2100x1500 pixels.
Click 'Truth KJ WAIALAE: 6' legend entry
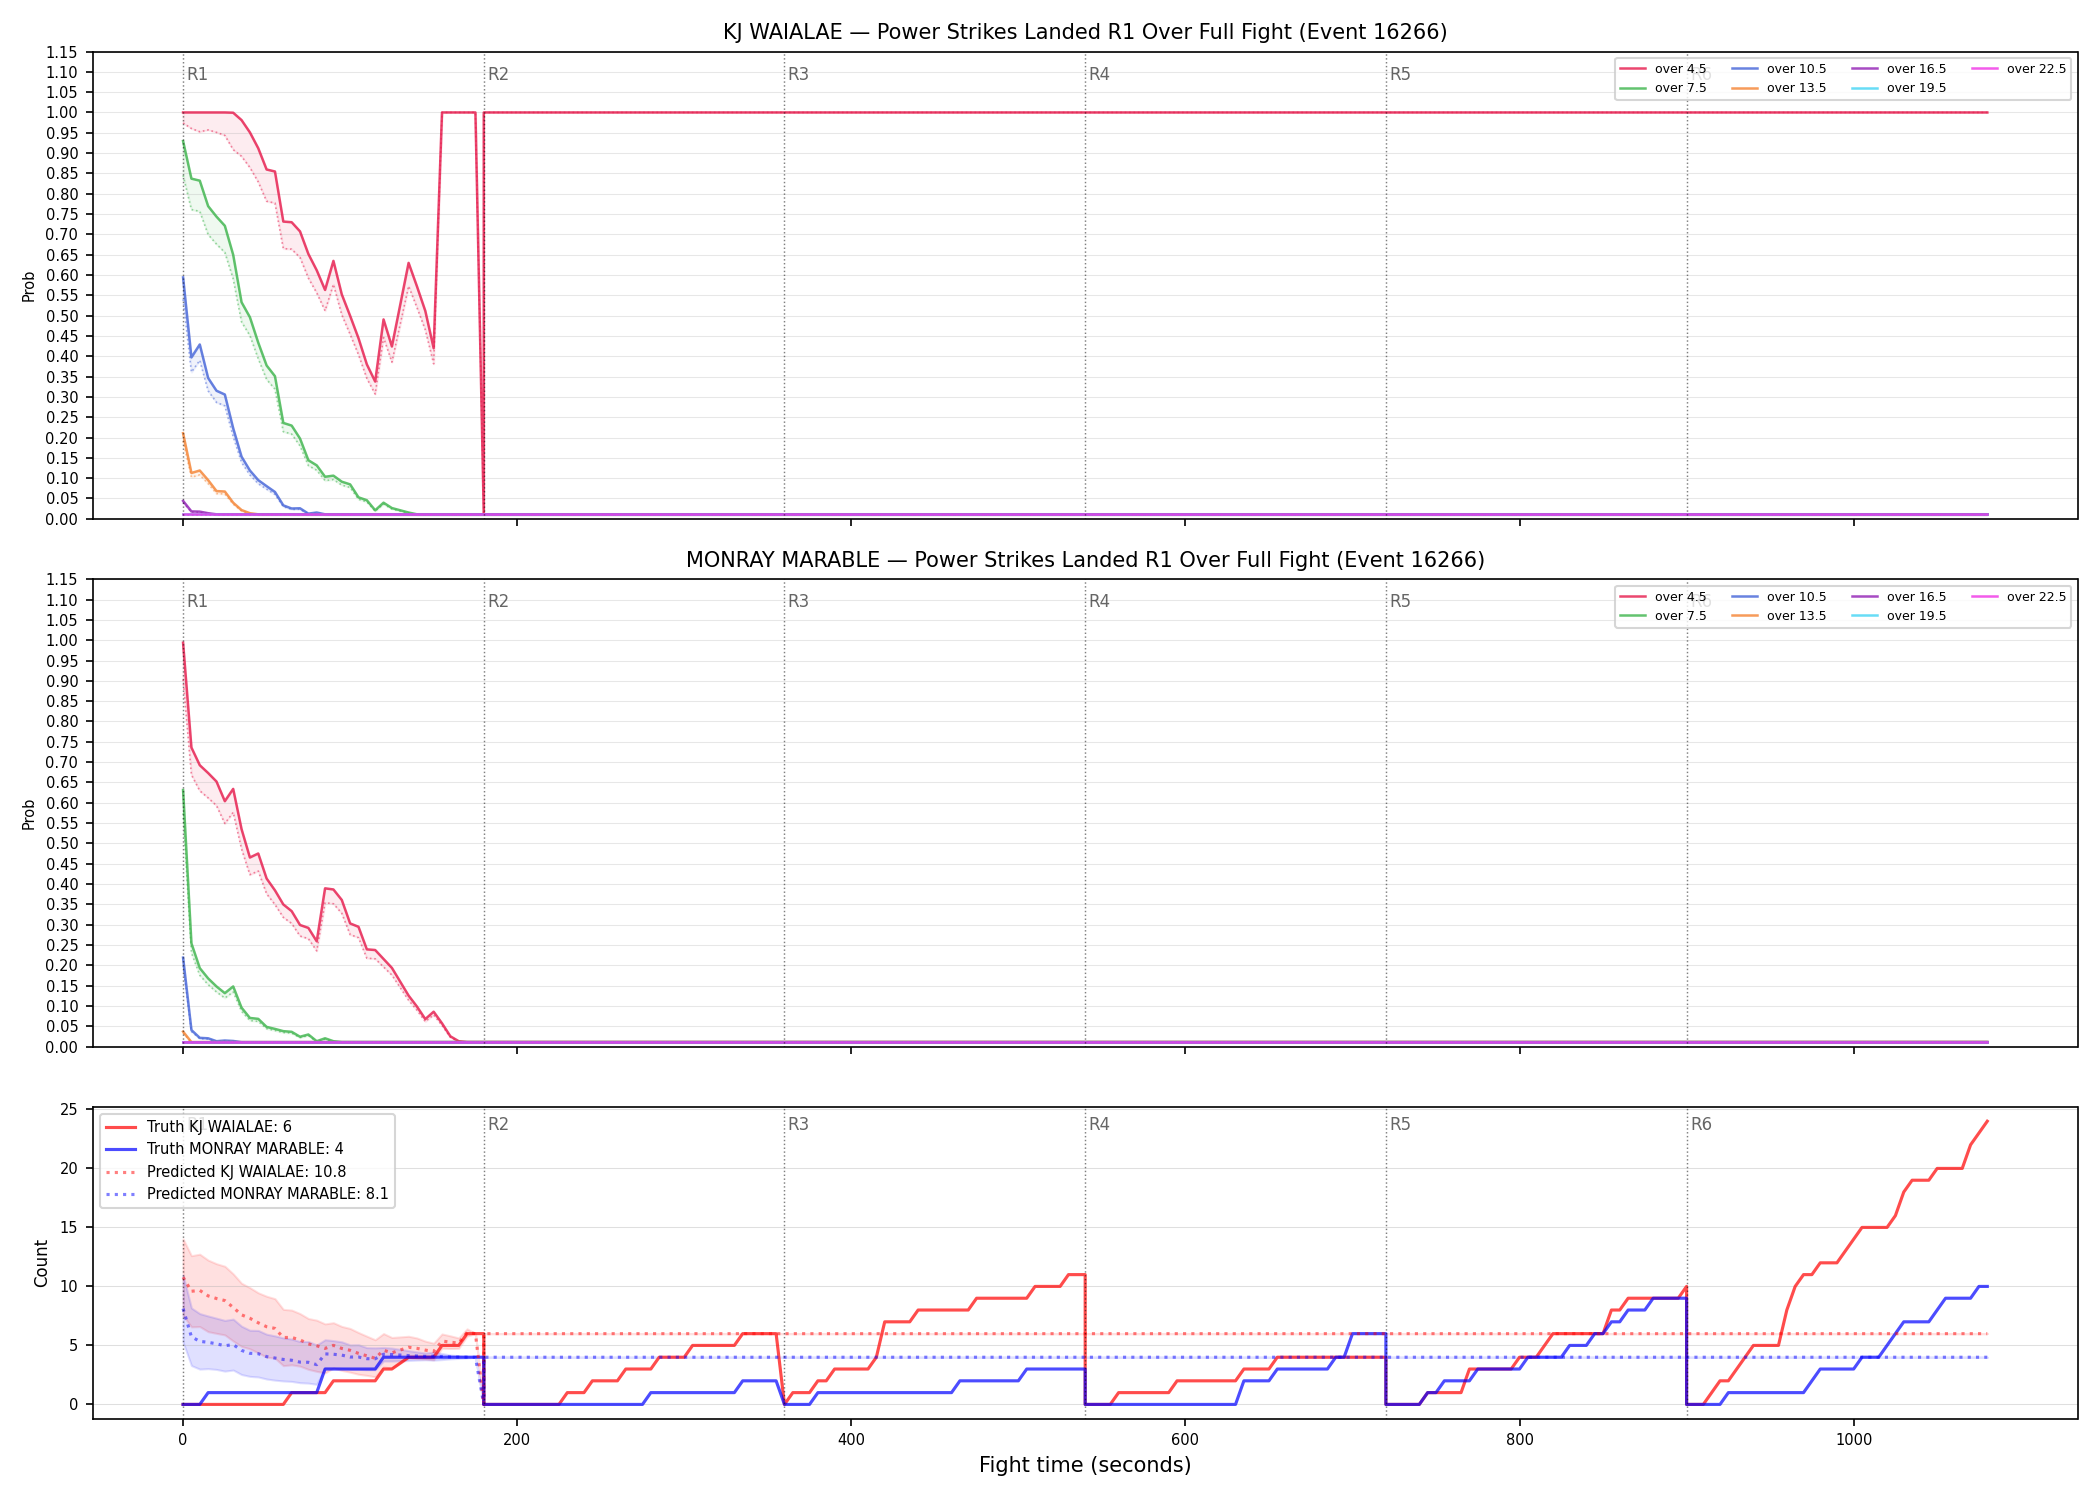click(198, 1126)
